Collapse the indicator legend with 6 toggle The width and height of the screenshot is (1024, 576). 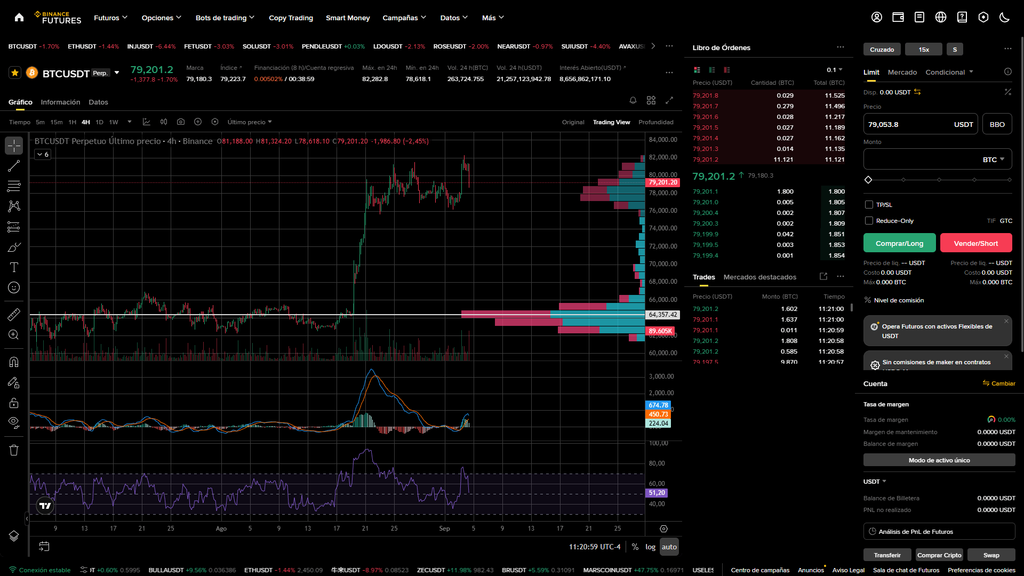tap(42, 154)
